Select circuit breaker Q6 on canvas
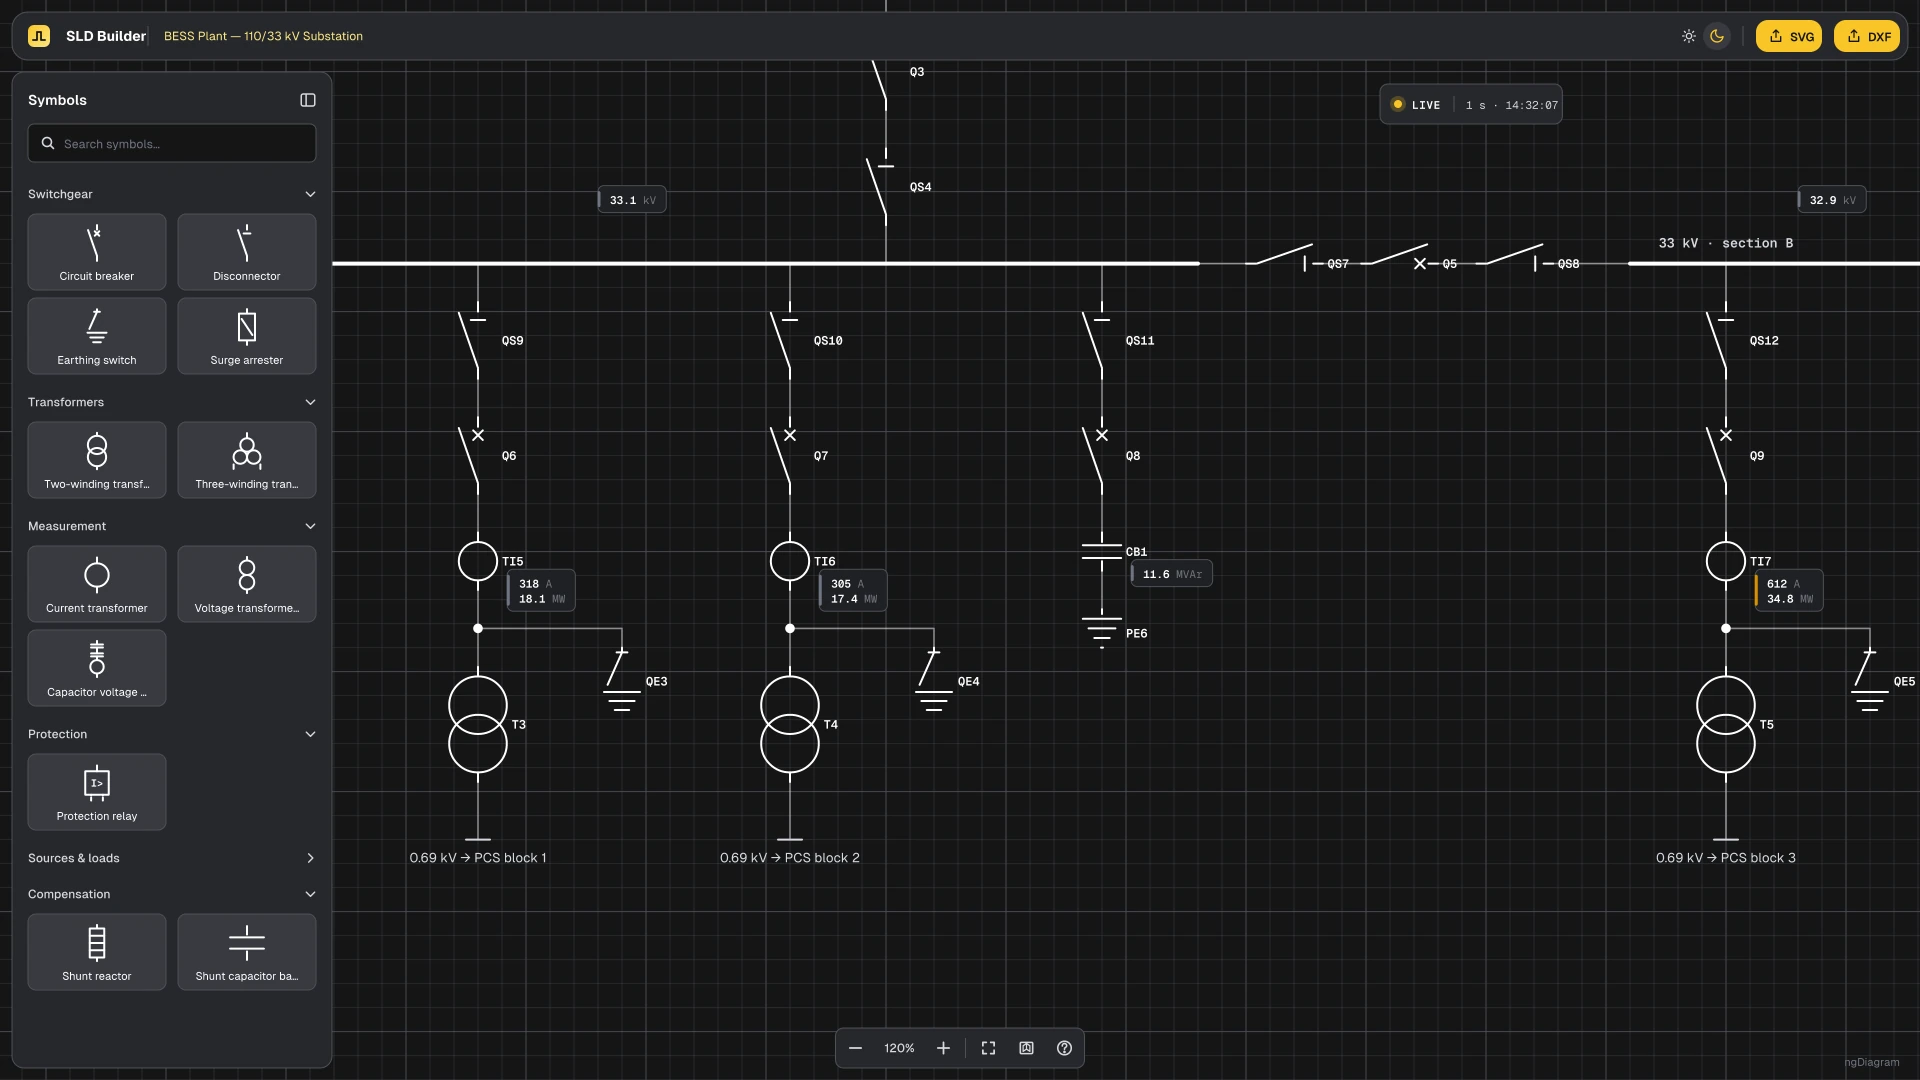This screenshot has height=1080, width=1920. 474,456
